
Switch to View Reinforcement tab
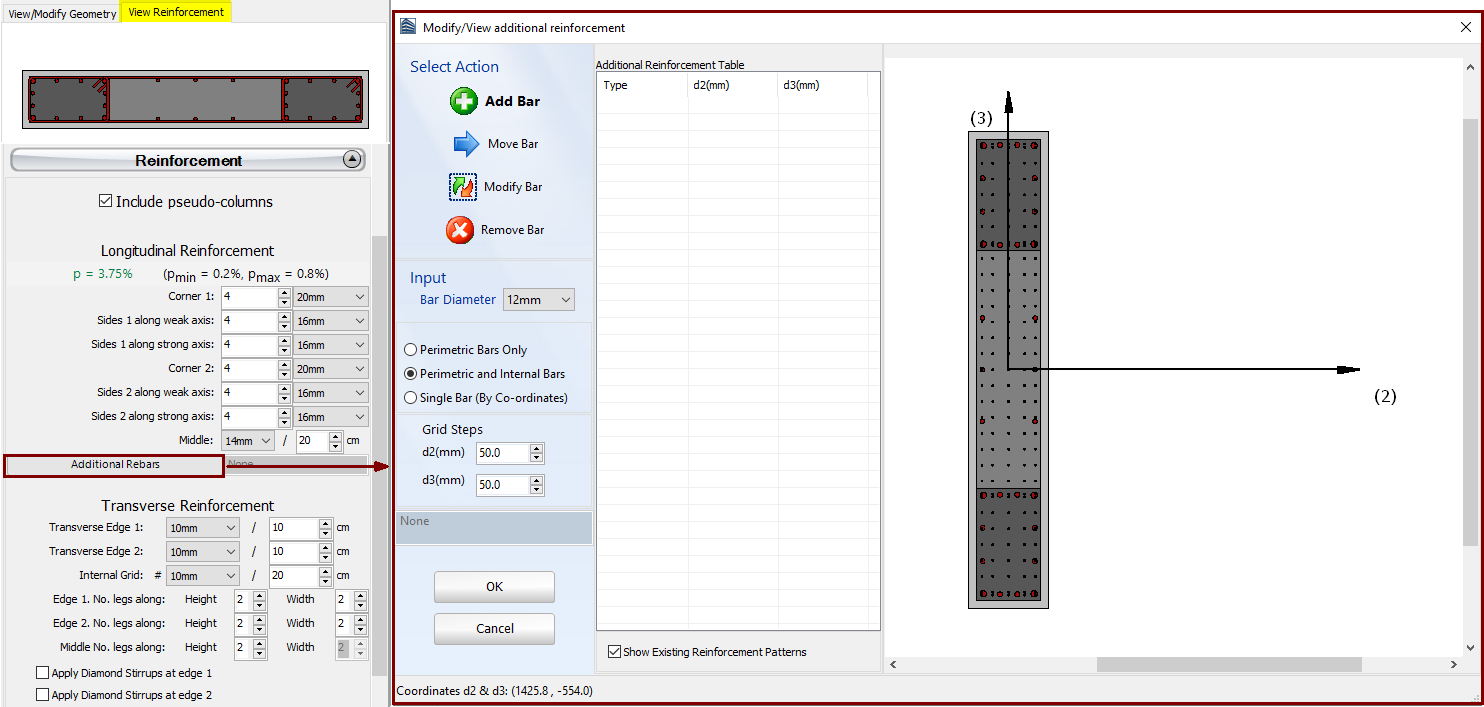[x=176, y=12]
